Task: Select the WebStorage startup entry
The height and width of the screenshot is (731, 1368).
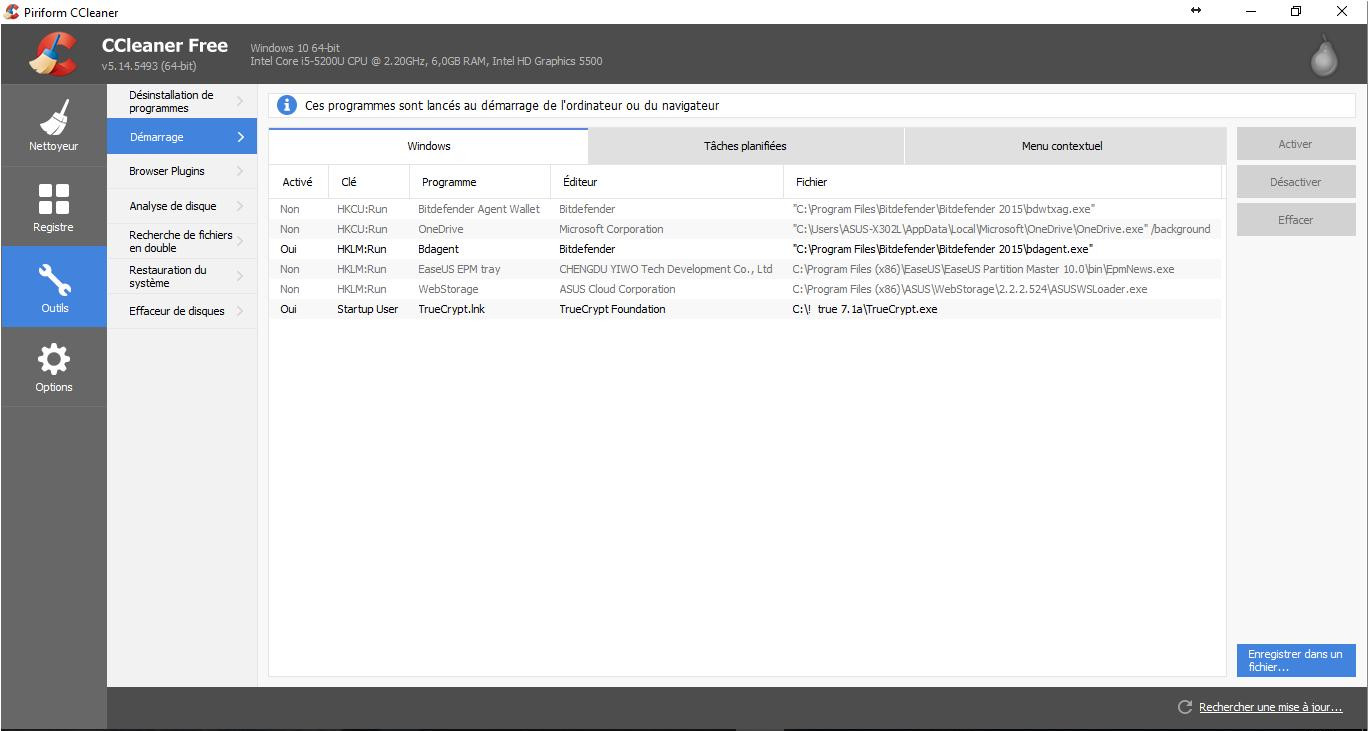Action: [745, 289]
